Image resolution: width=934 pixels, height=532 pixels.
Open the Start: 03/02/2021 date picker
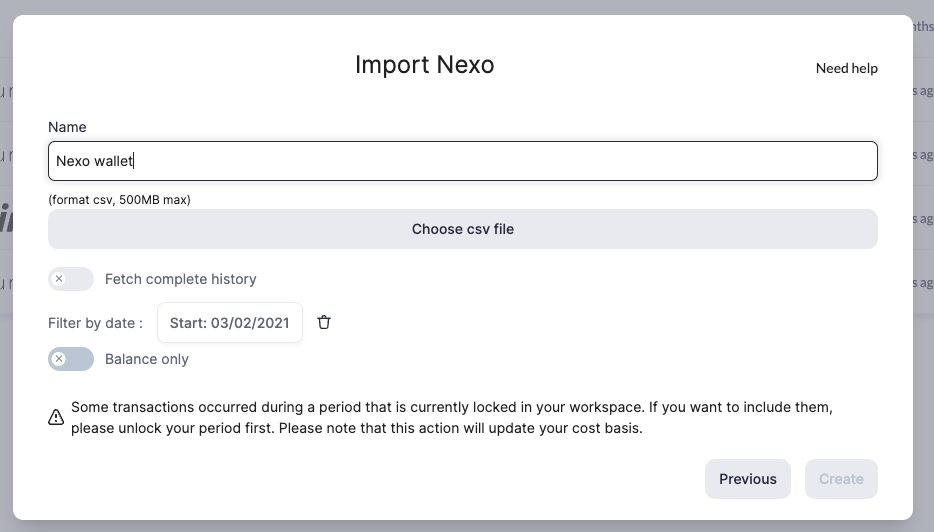tap(230, 323)
